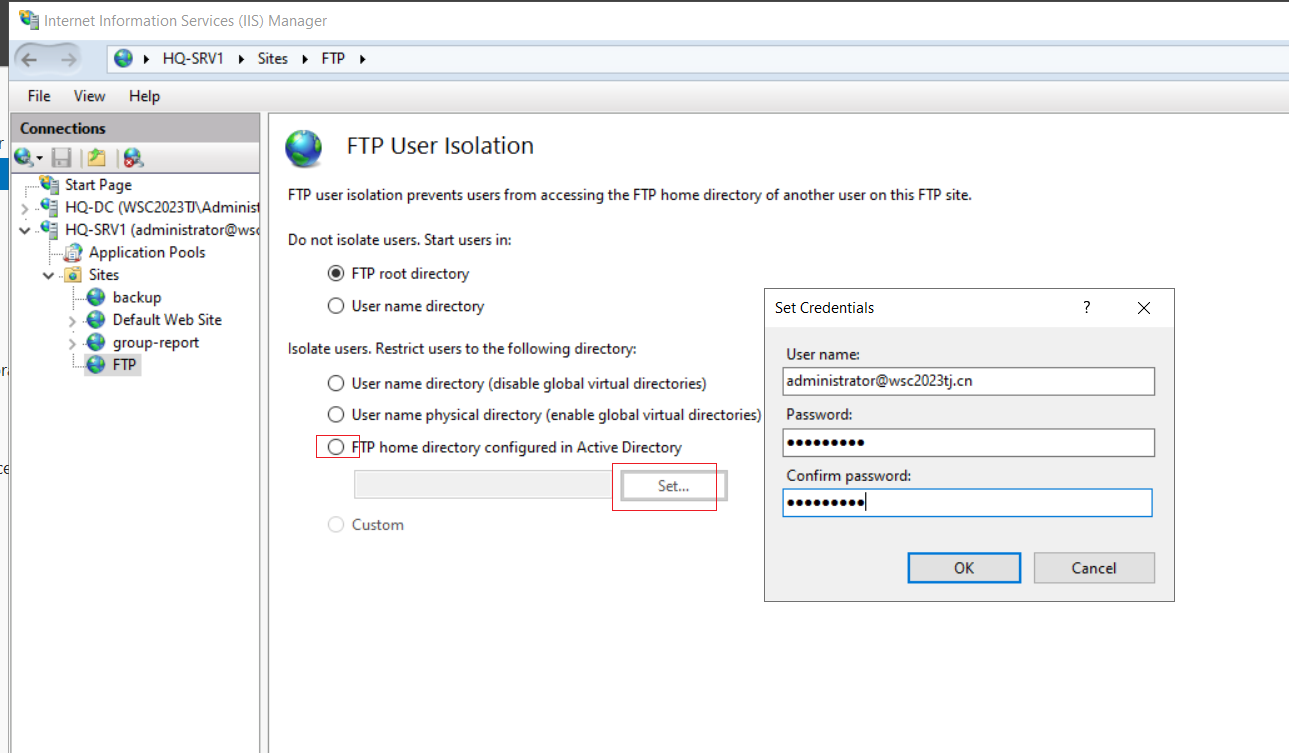Viewport: 1289px width, 753px height.
Task: Expand the HQ-DC server node
Action: point(25,208)
